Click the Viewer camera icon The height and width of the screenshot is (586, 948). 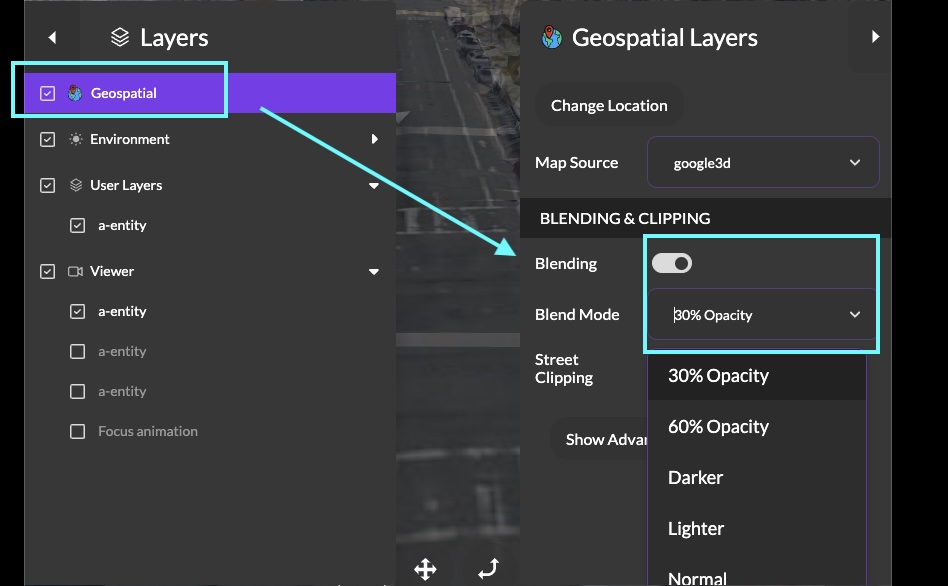click(75, 271)
